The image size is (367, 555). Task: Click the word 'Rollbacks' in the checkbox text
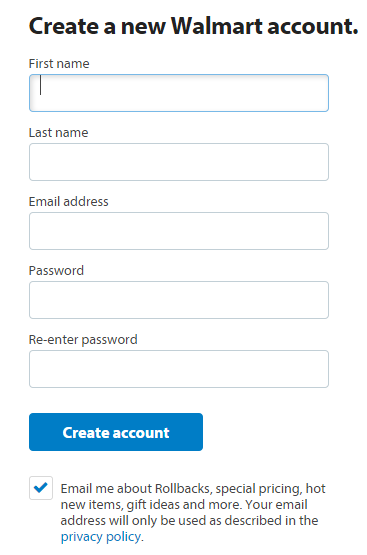coord(183,489)
